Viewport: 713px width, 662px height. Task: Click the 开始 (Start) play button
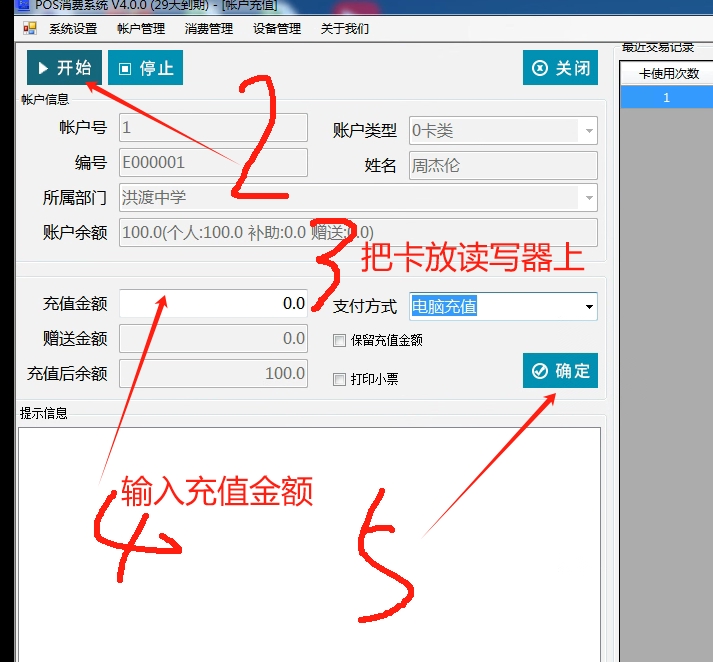click(64, 68)
